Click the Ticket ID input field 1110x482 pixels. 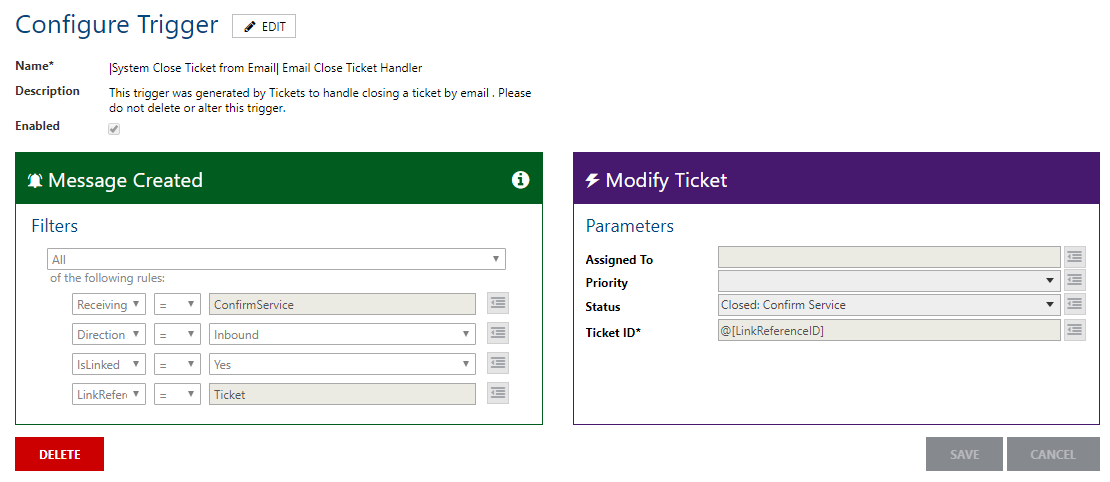(x=889, y=330)
